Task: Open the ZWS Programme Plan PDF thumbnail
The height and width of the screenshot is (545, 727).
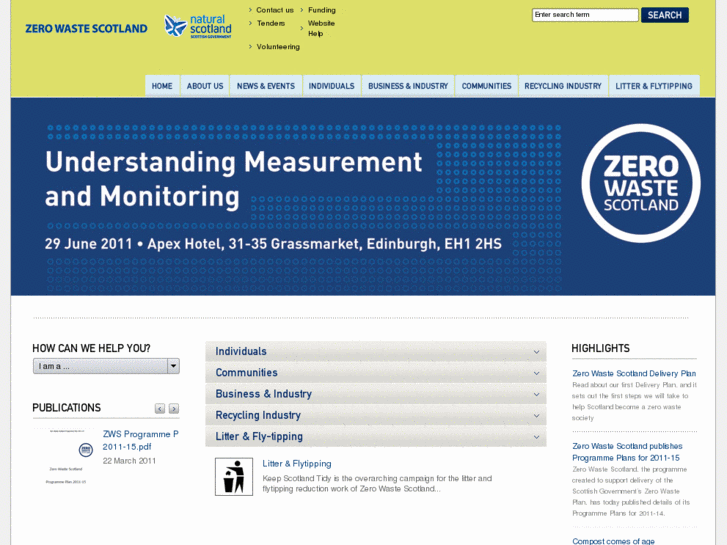Action: click(66, 456)
